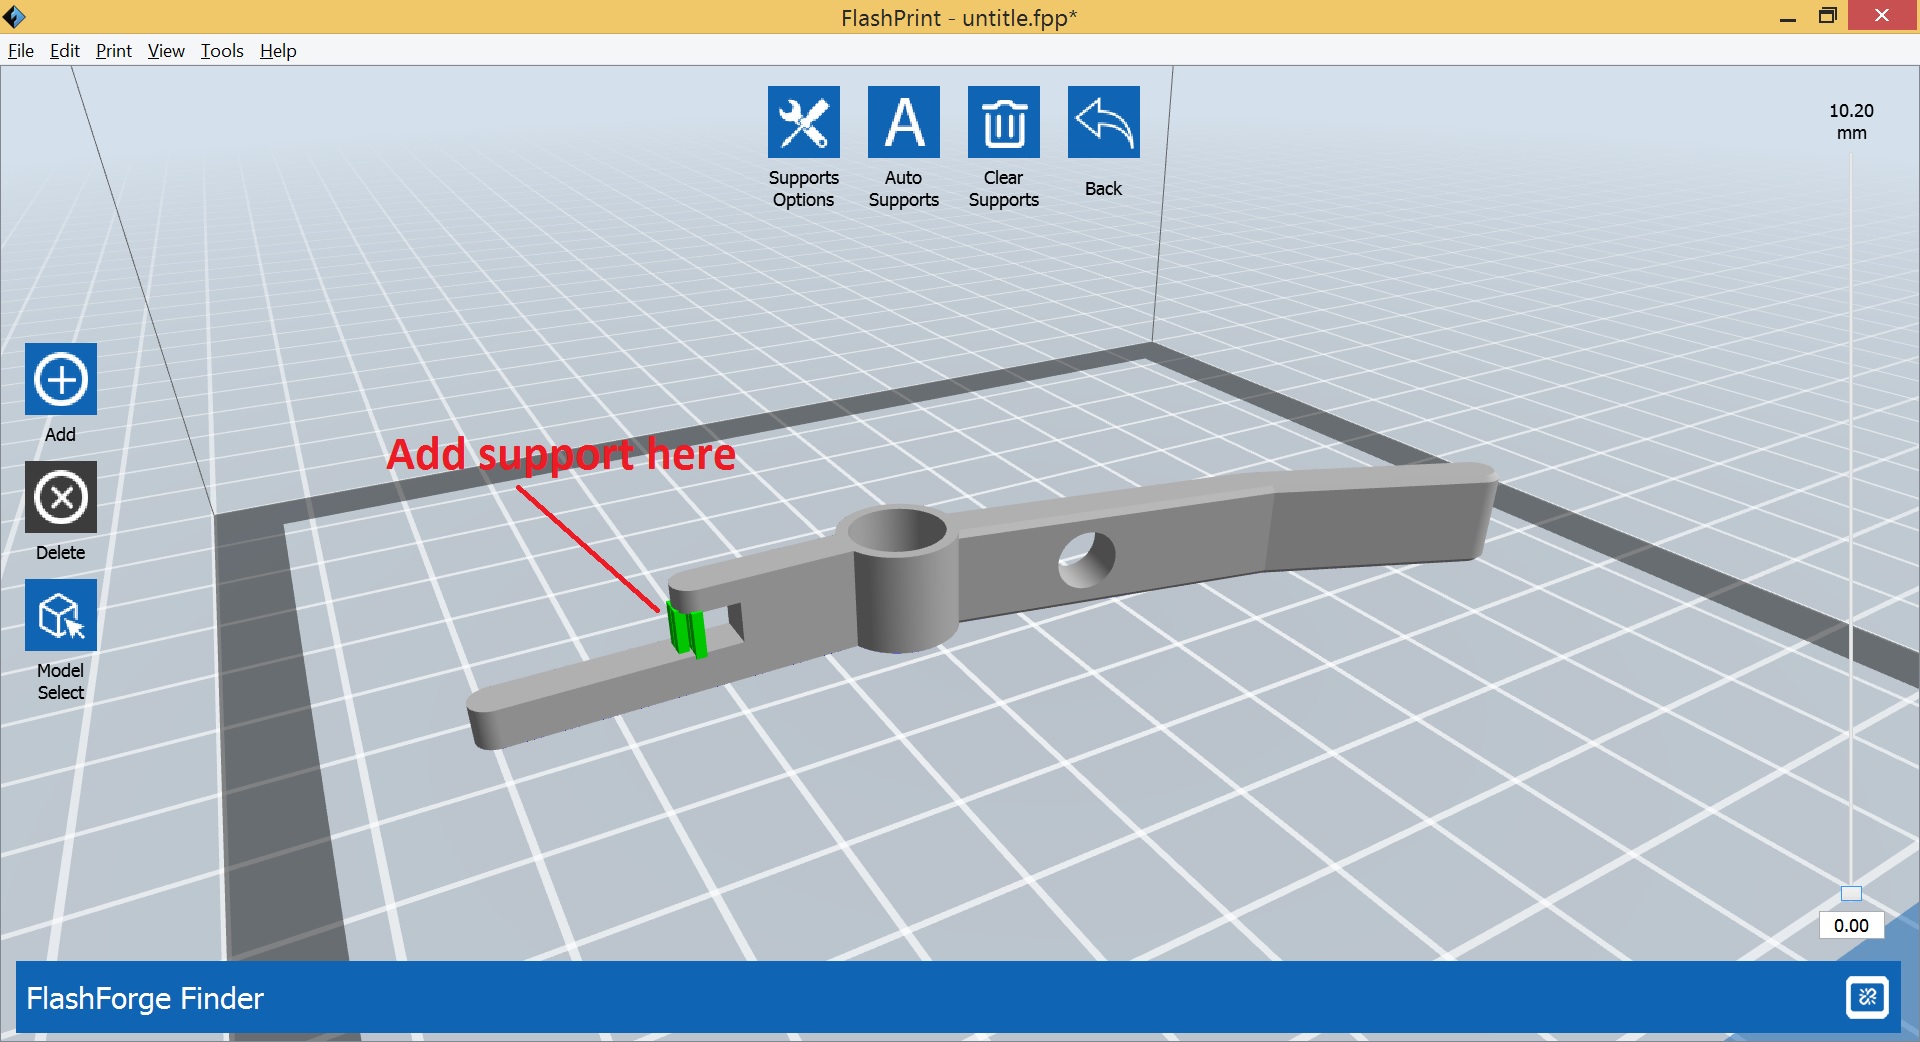Open the Tools menu
Screen dimensions: 1920x1042
222,51
